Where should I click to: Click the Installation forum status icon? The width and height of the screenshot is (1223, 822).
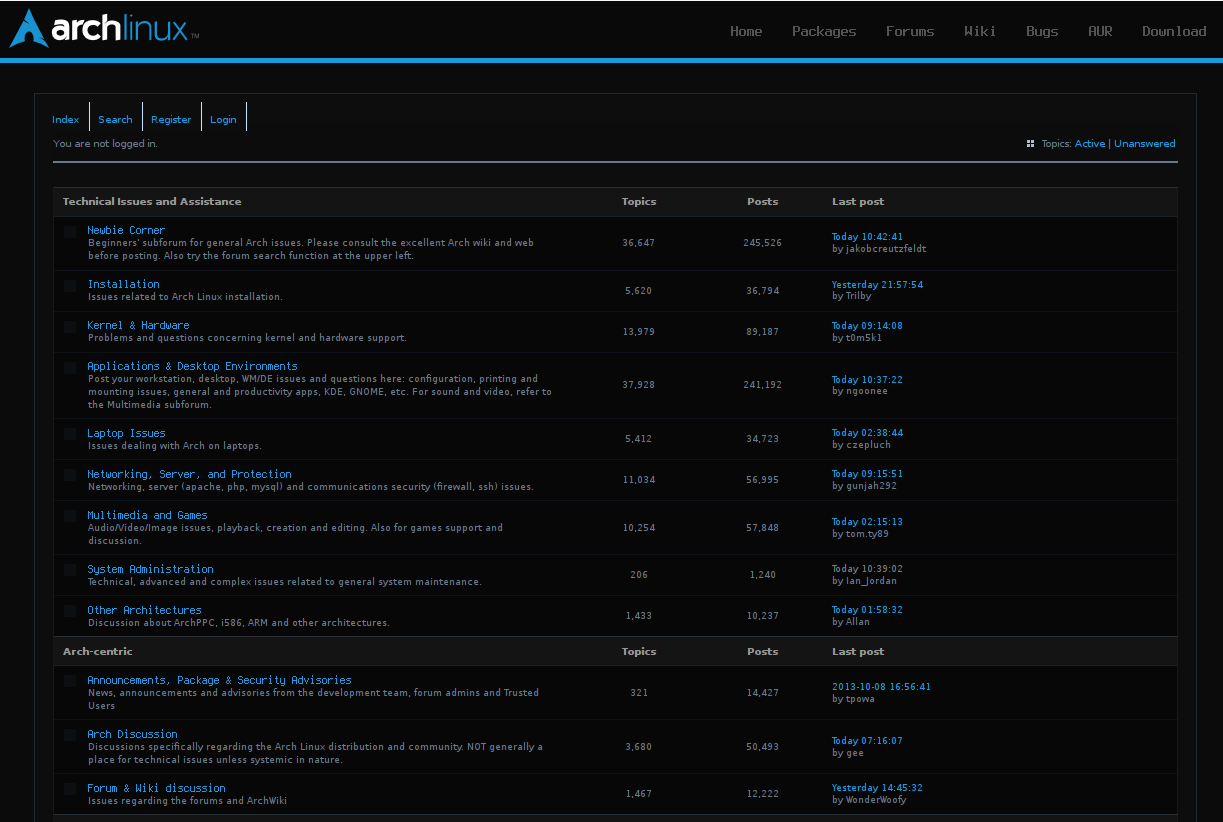70,285
